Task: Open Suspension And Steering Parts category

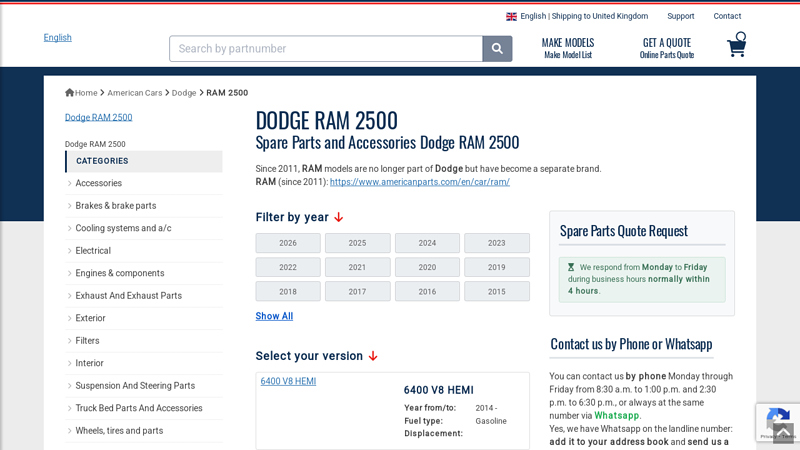Action: pos(135,385)
